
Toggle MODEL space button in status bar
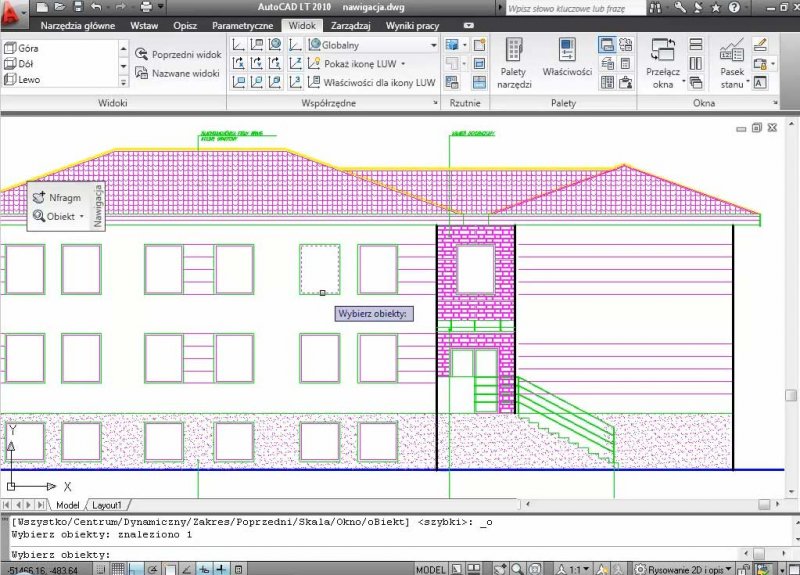pyautogui.click(x=431, y=569)
